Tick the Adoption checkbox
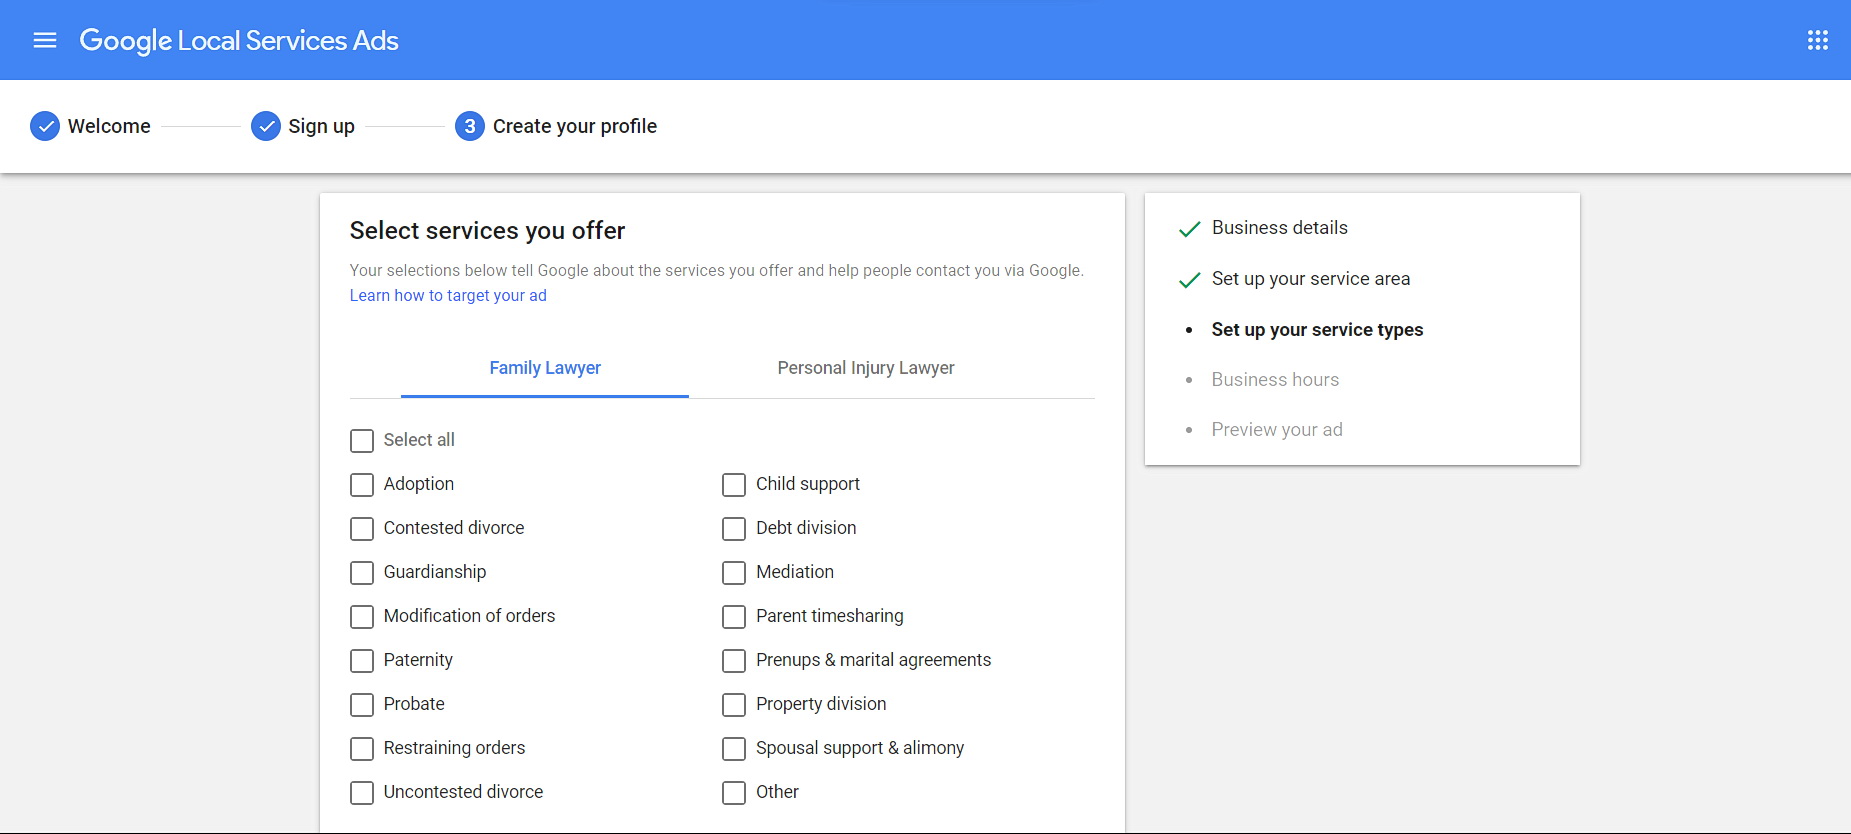The width and height of the screenshot is (1851, 834). point(362,485)
